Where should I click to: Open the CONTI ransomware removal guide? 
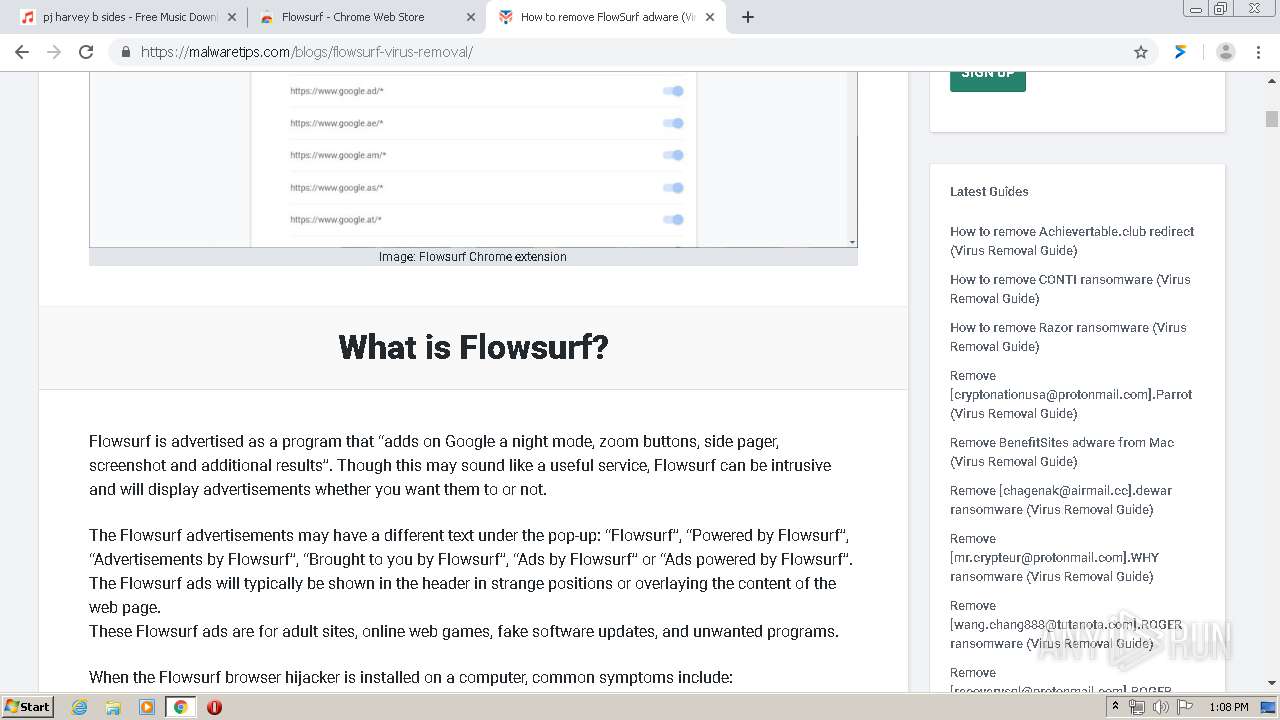tap(1070, 289)
